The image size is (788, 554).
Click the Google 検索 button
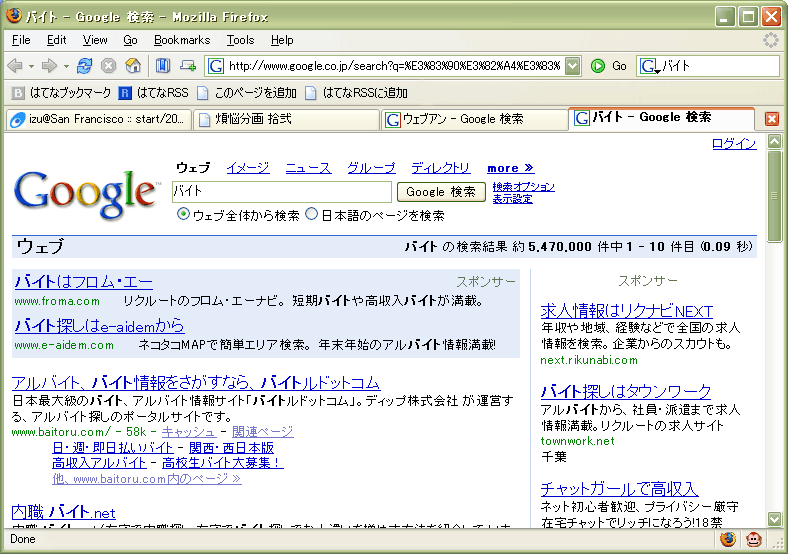(441, 192)
